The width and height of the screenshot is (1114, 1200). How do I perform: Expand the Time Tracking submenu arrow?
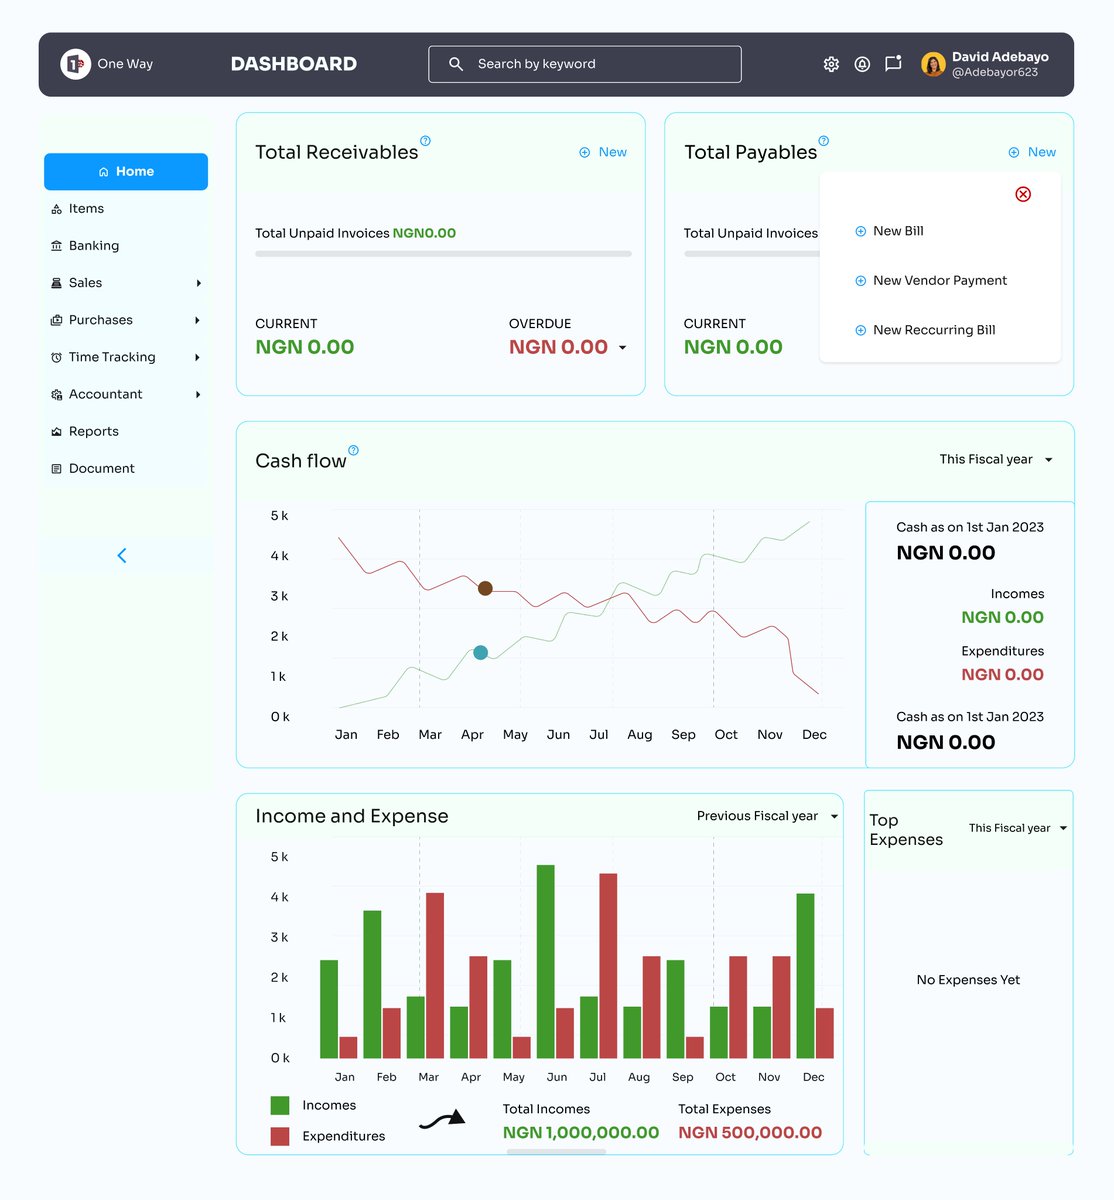(198, 357)
